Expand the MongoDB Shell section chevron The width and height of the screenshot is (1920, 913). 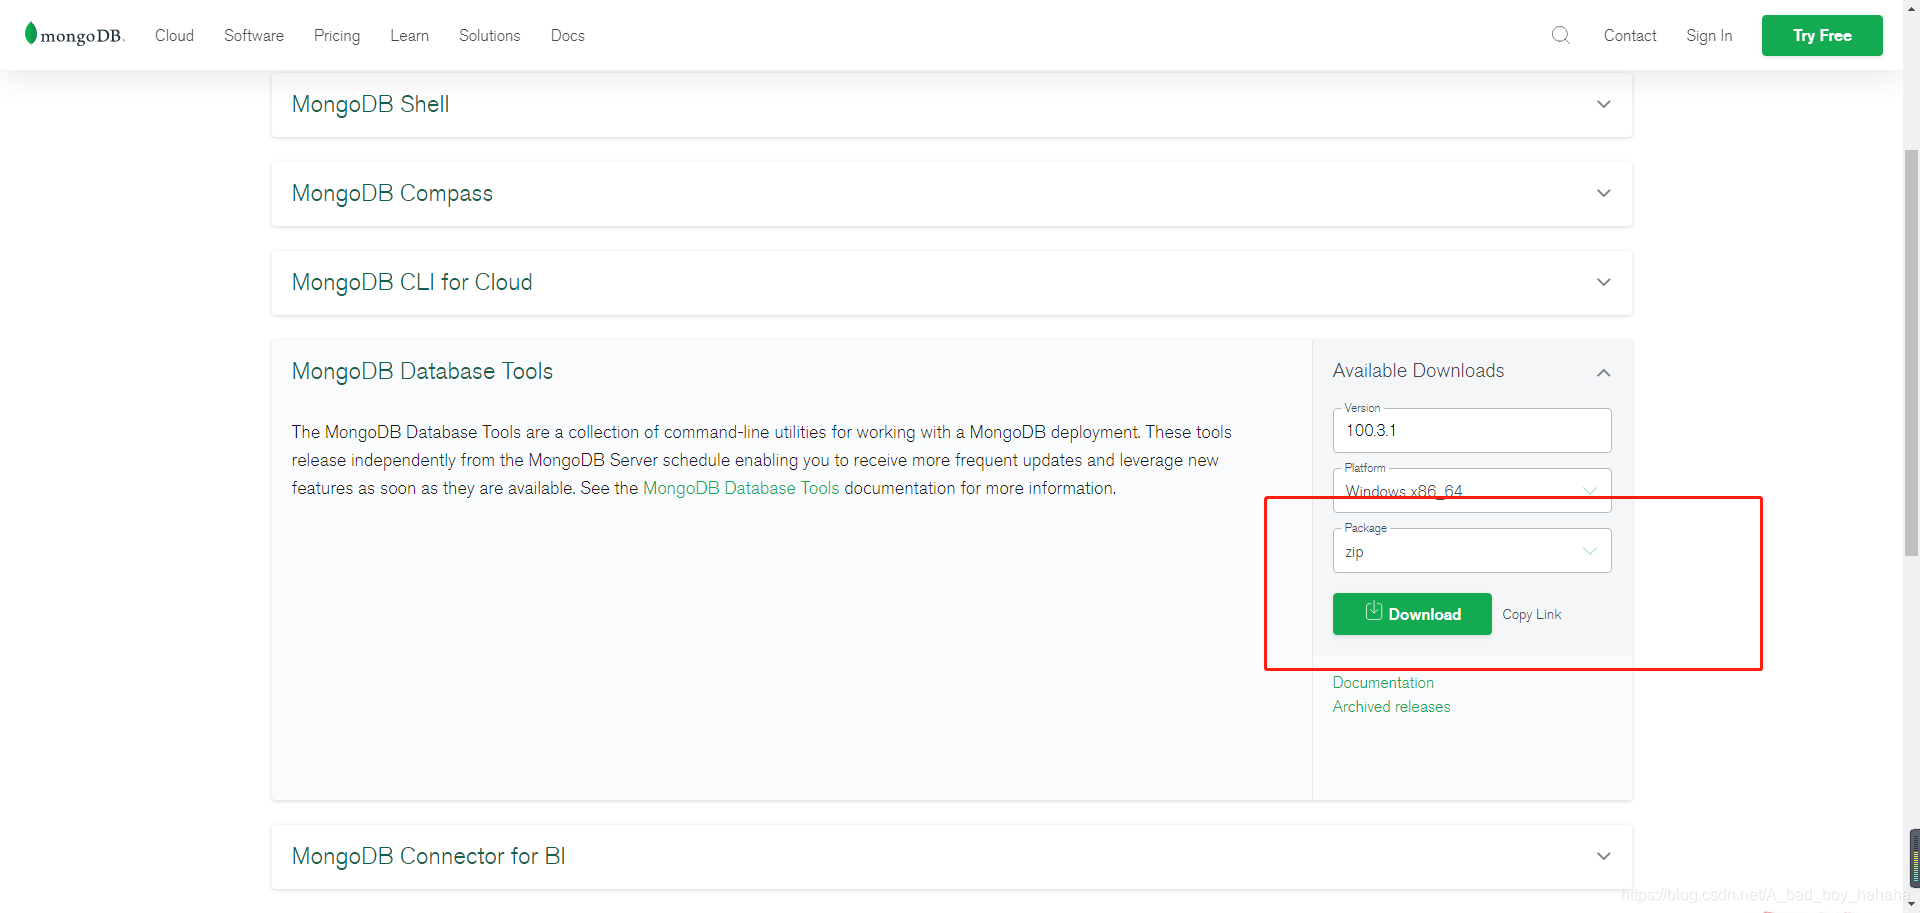pos(1604,104)
